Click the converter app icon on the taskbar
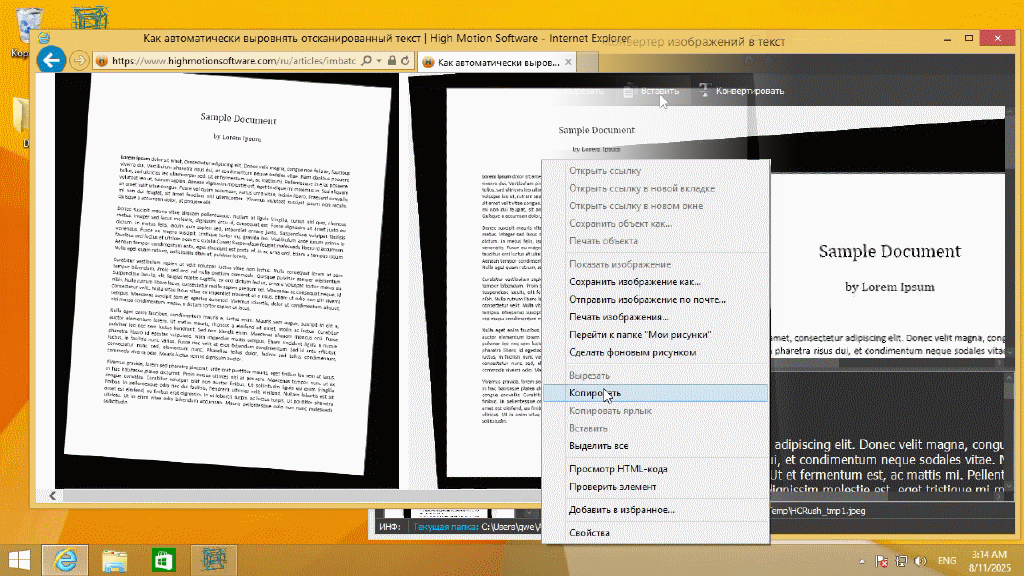The width and height of the screenshot is (1024, 576). click(214, 560)
